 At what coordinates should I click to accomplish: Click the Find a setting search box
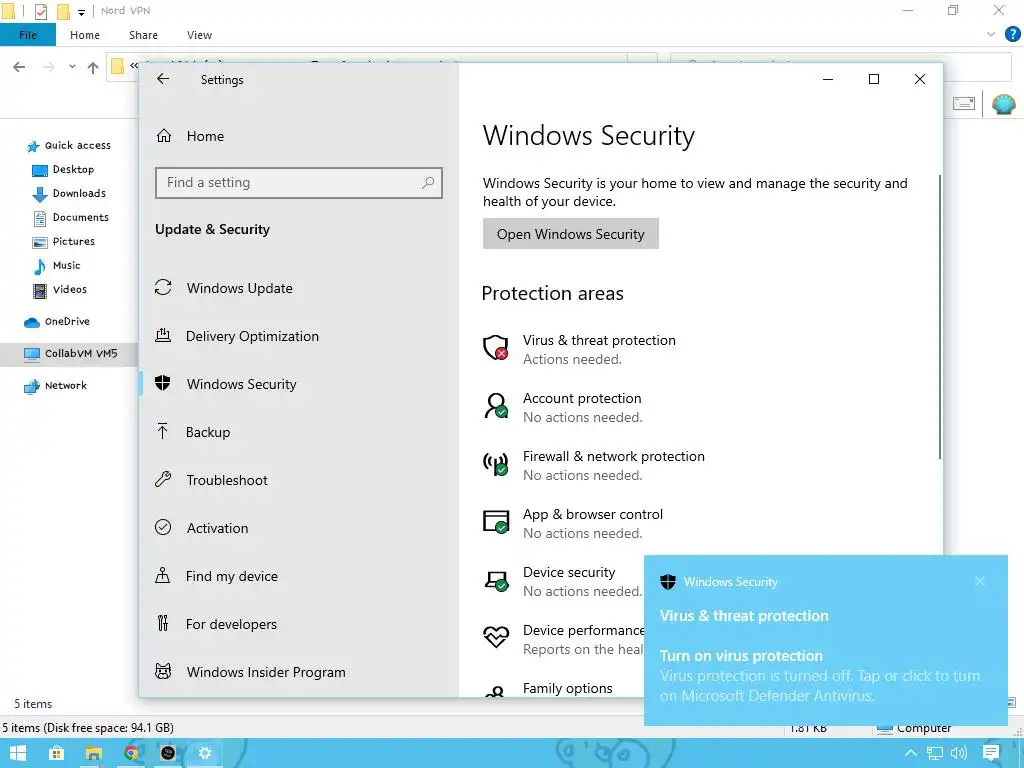(298, 183)
